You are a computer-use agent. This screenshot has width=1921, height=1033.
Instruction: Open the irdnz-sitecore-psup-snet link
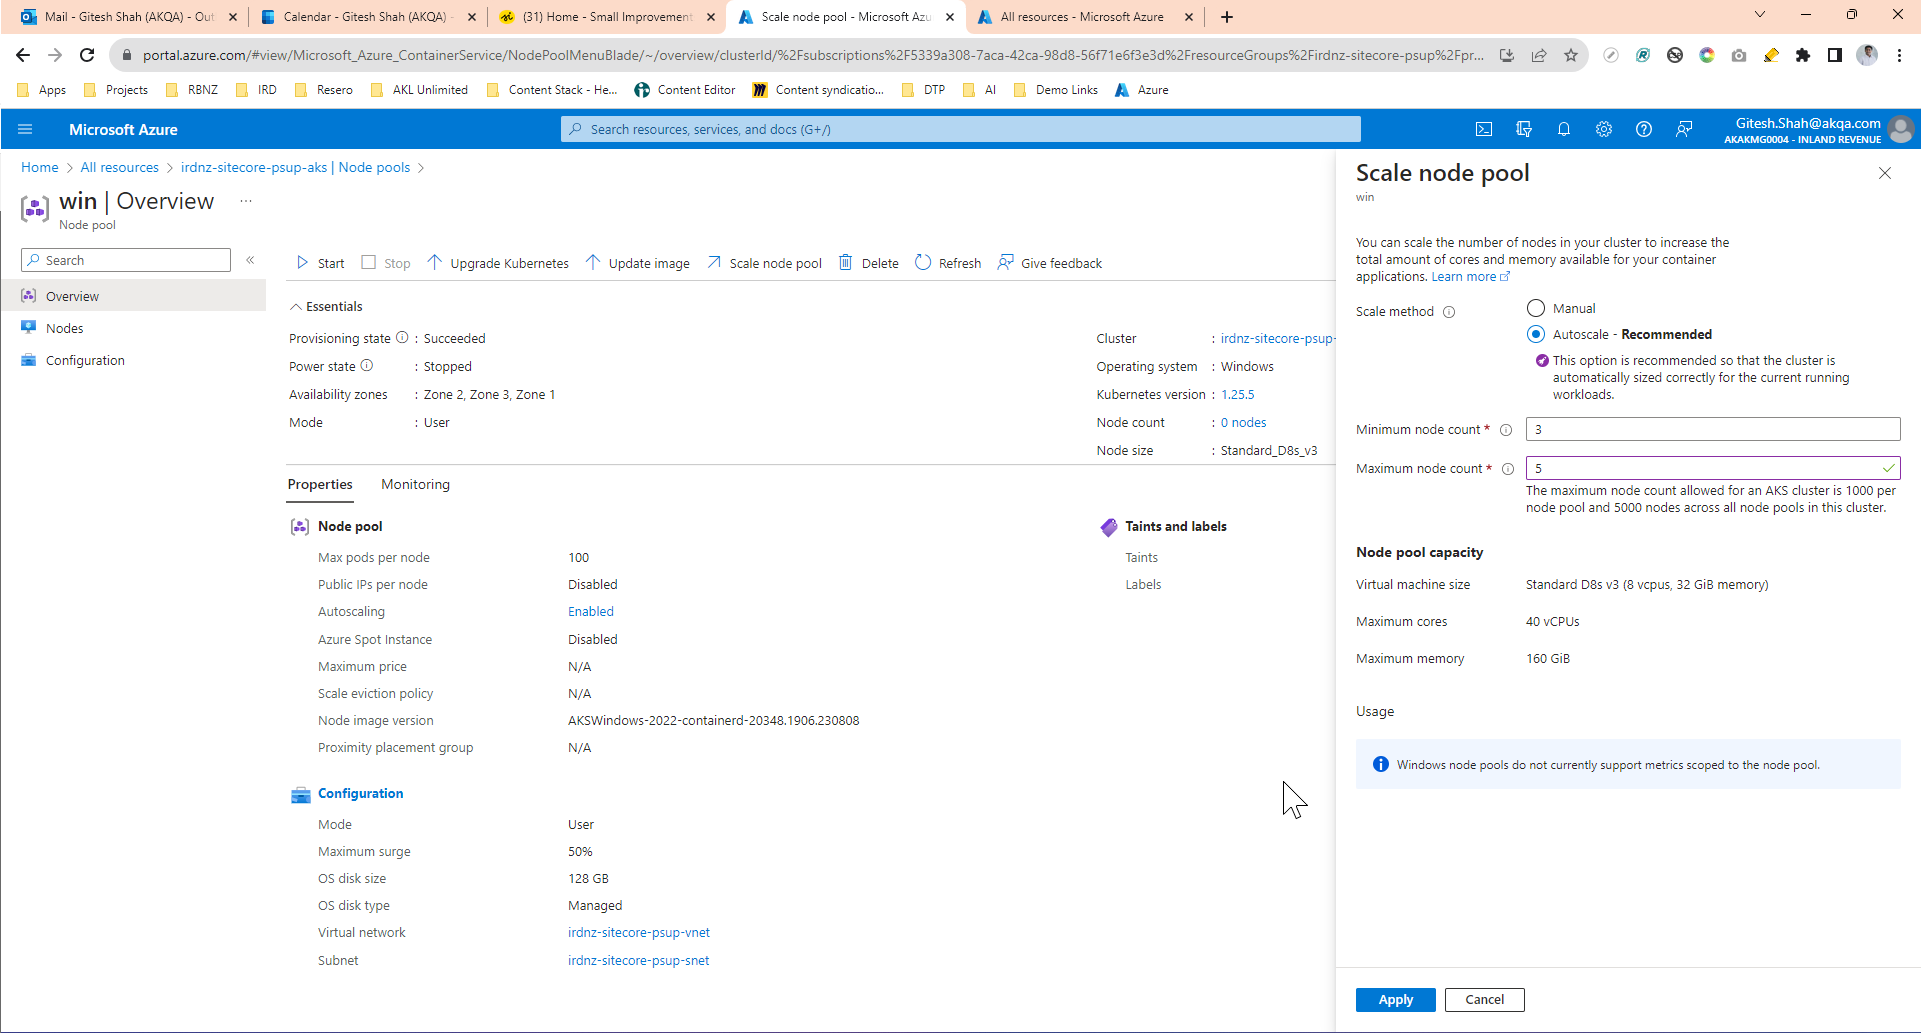(639, 961)
